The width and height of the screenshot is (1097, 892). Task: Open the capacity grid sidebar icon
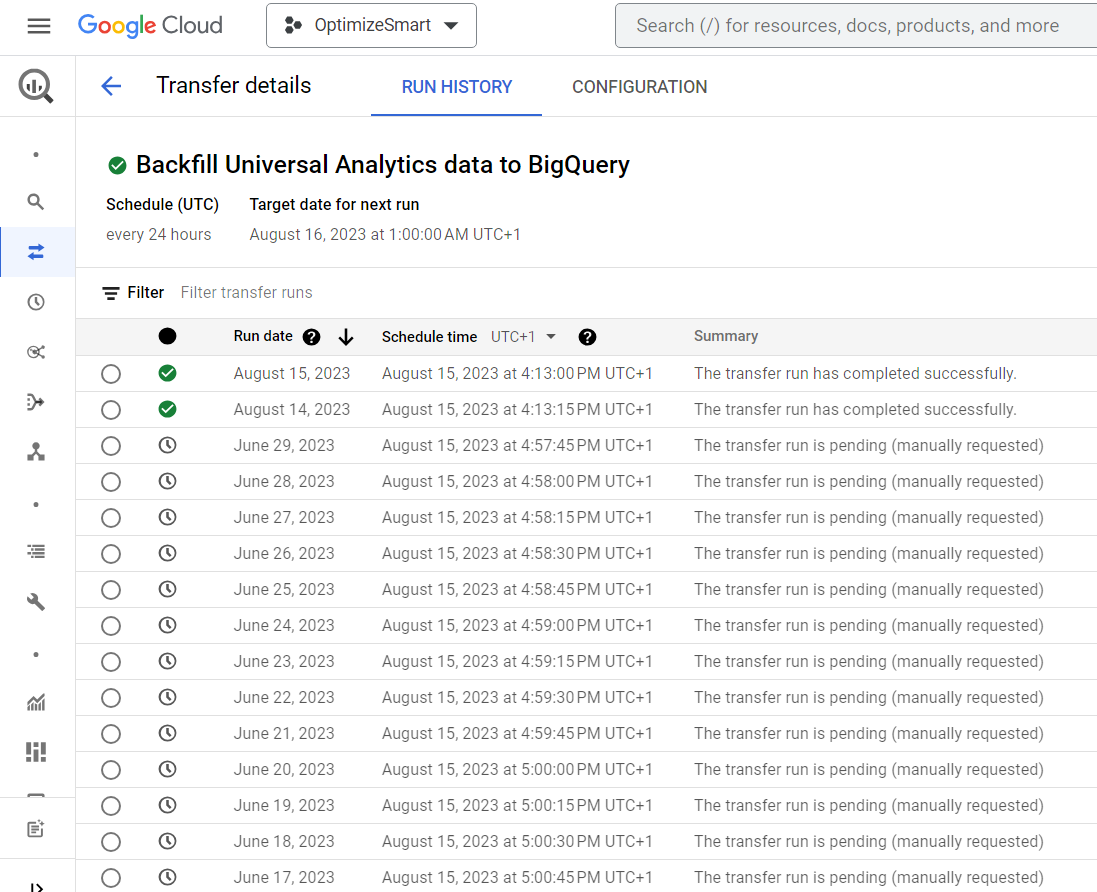coord(36,752)
